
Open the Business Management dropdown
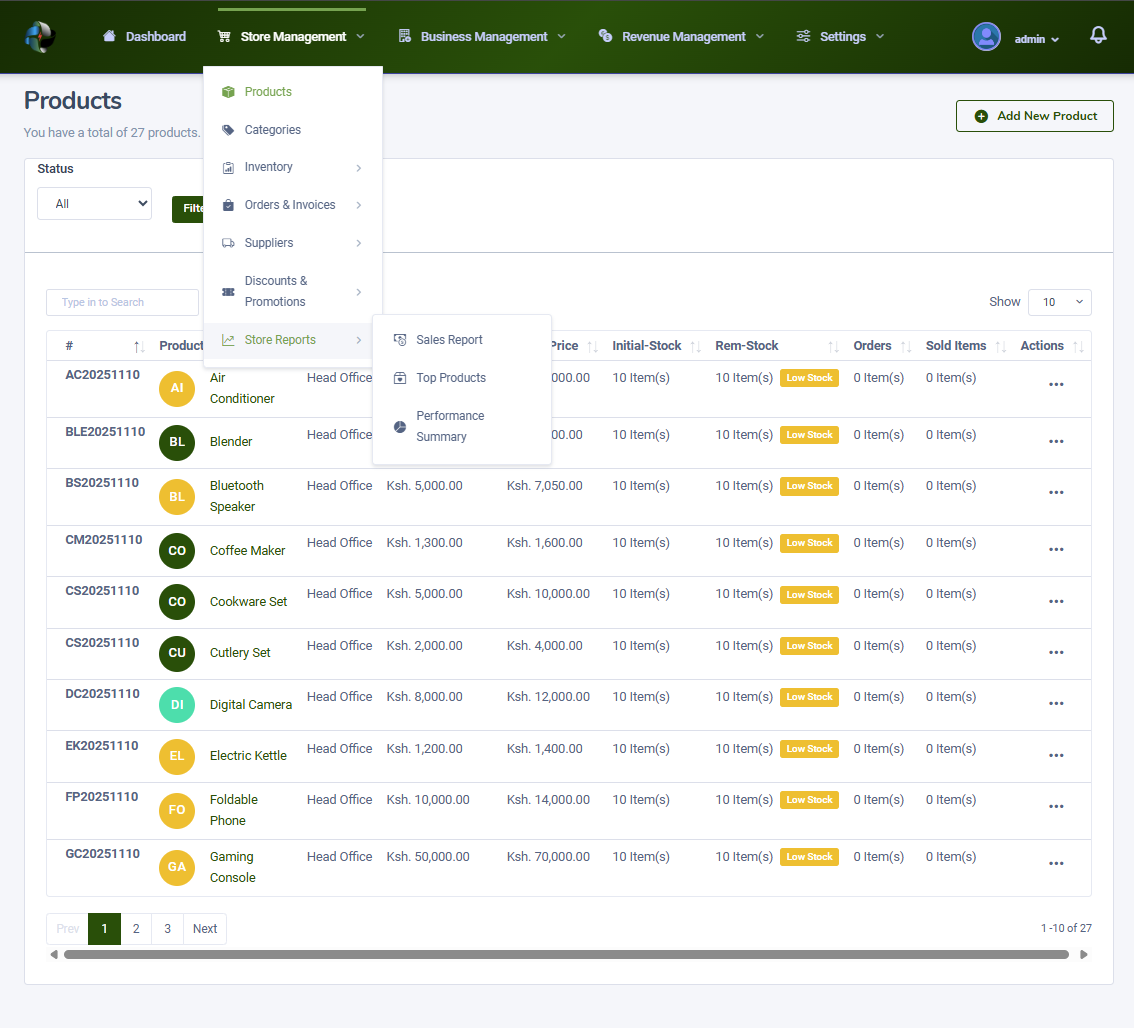(481, 35)
